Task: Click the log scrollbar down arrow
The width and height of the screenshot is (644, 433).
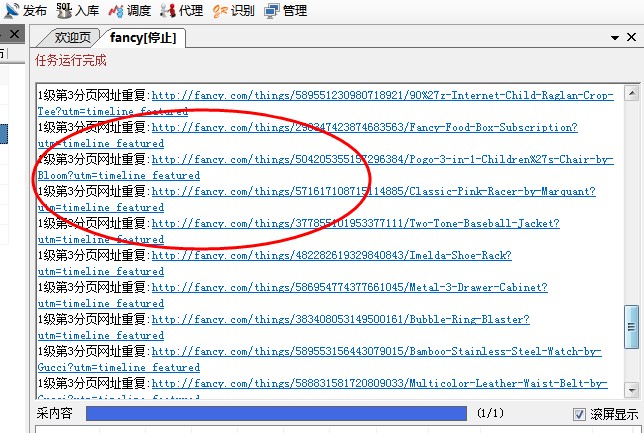Action: coord(631,388)
